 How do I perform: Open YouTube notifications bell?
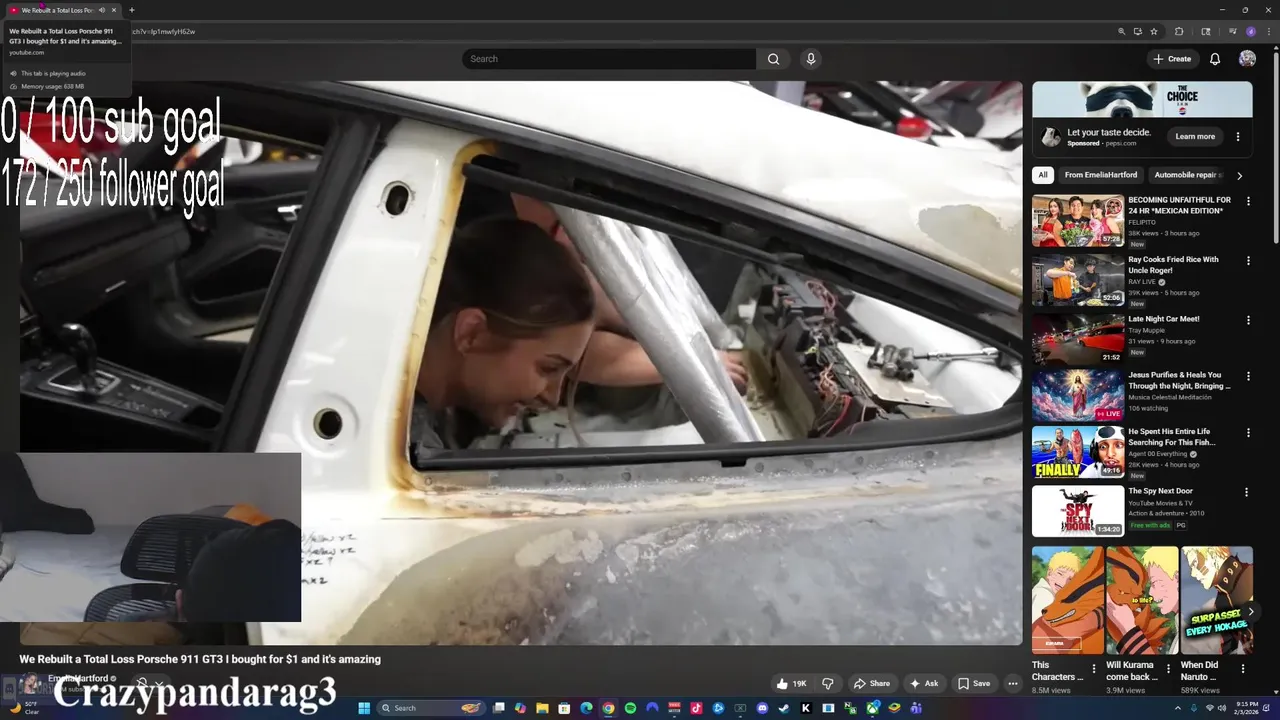(1215, 59)
